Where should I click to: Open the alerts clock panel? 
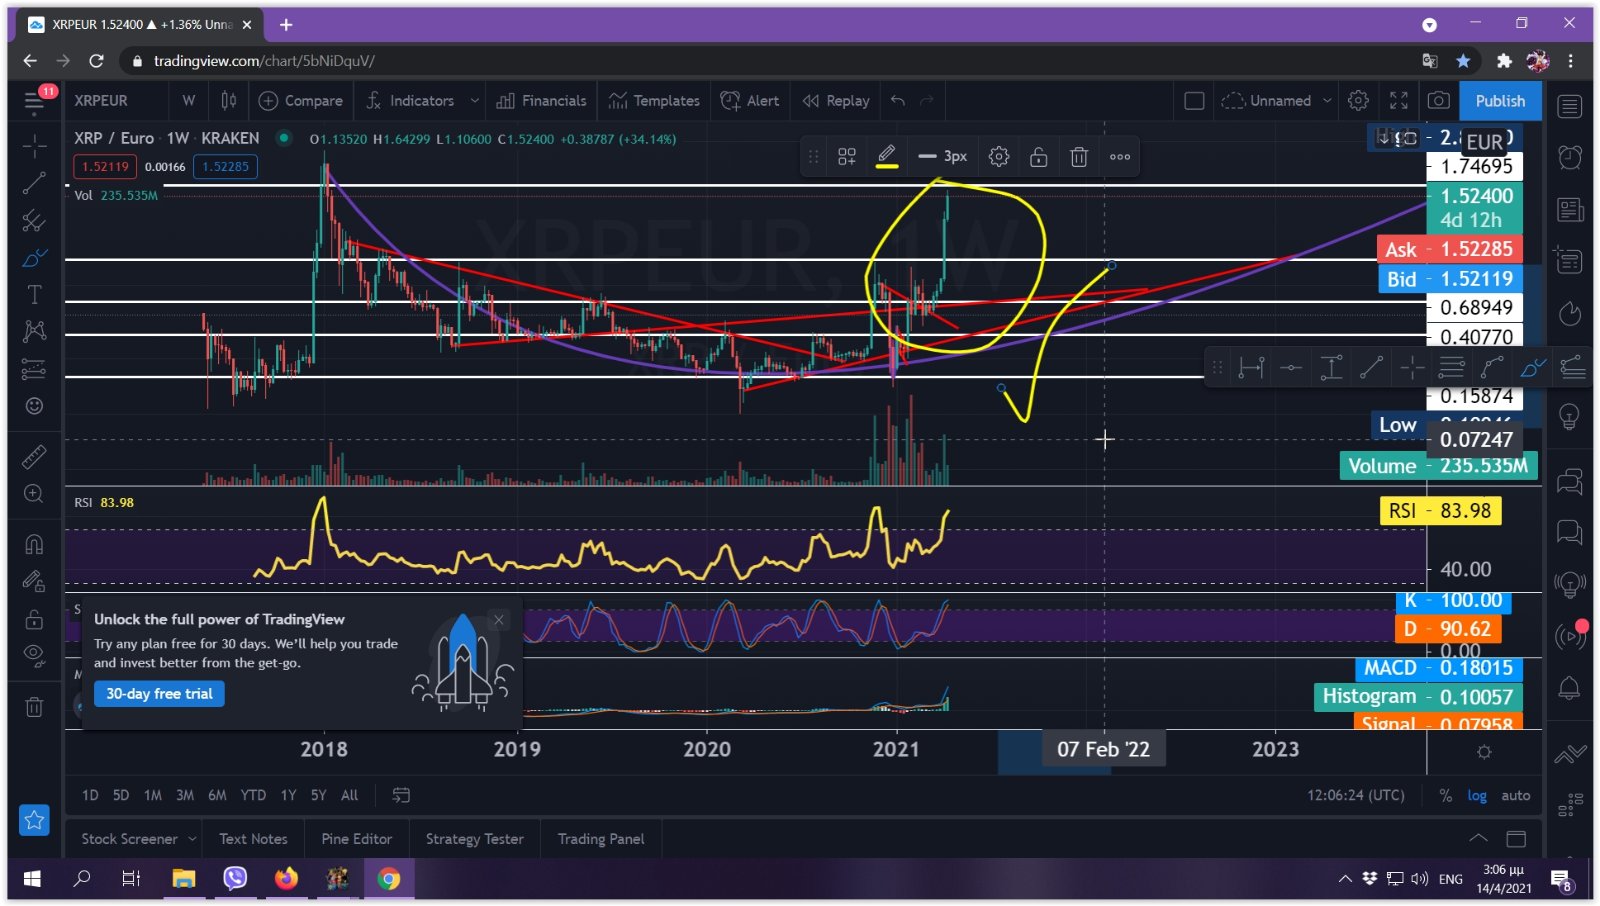(1570, 157)
